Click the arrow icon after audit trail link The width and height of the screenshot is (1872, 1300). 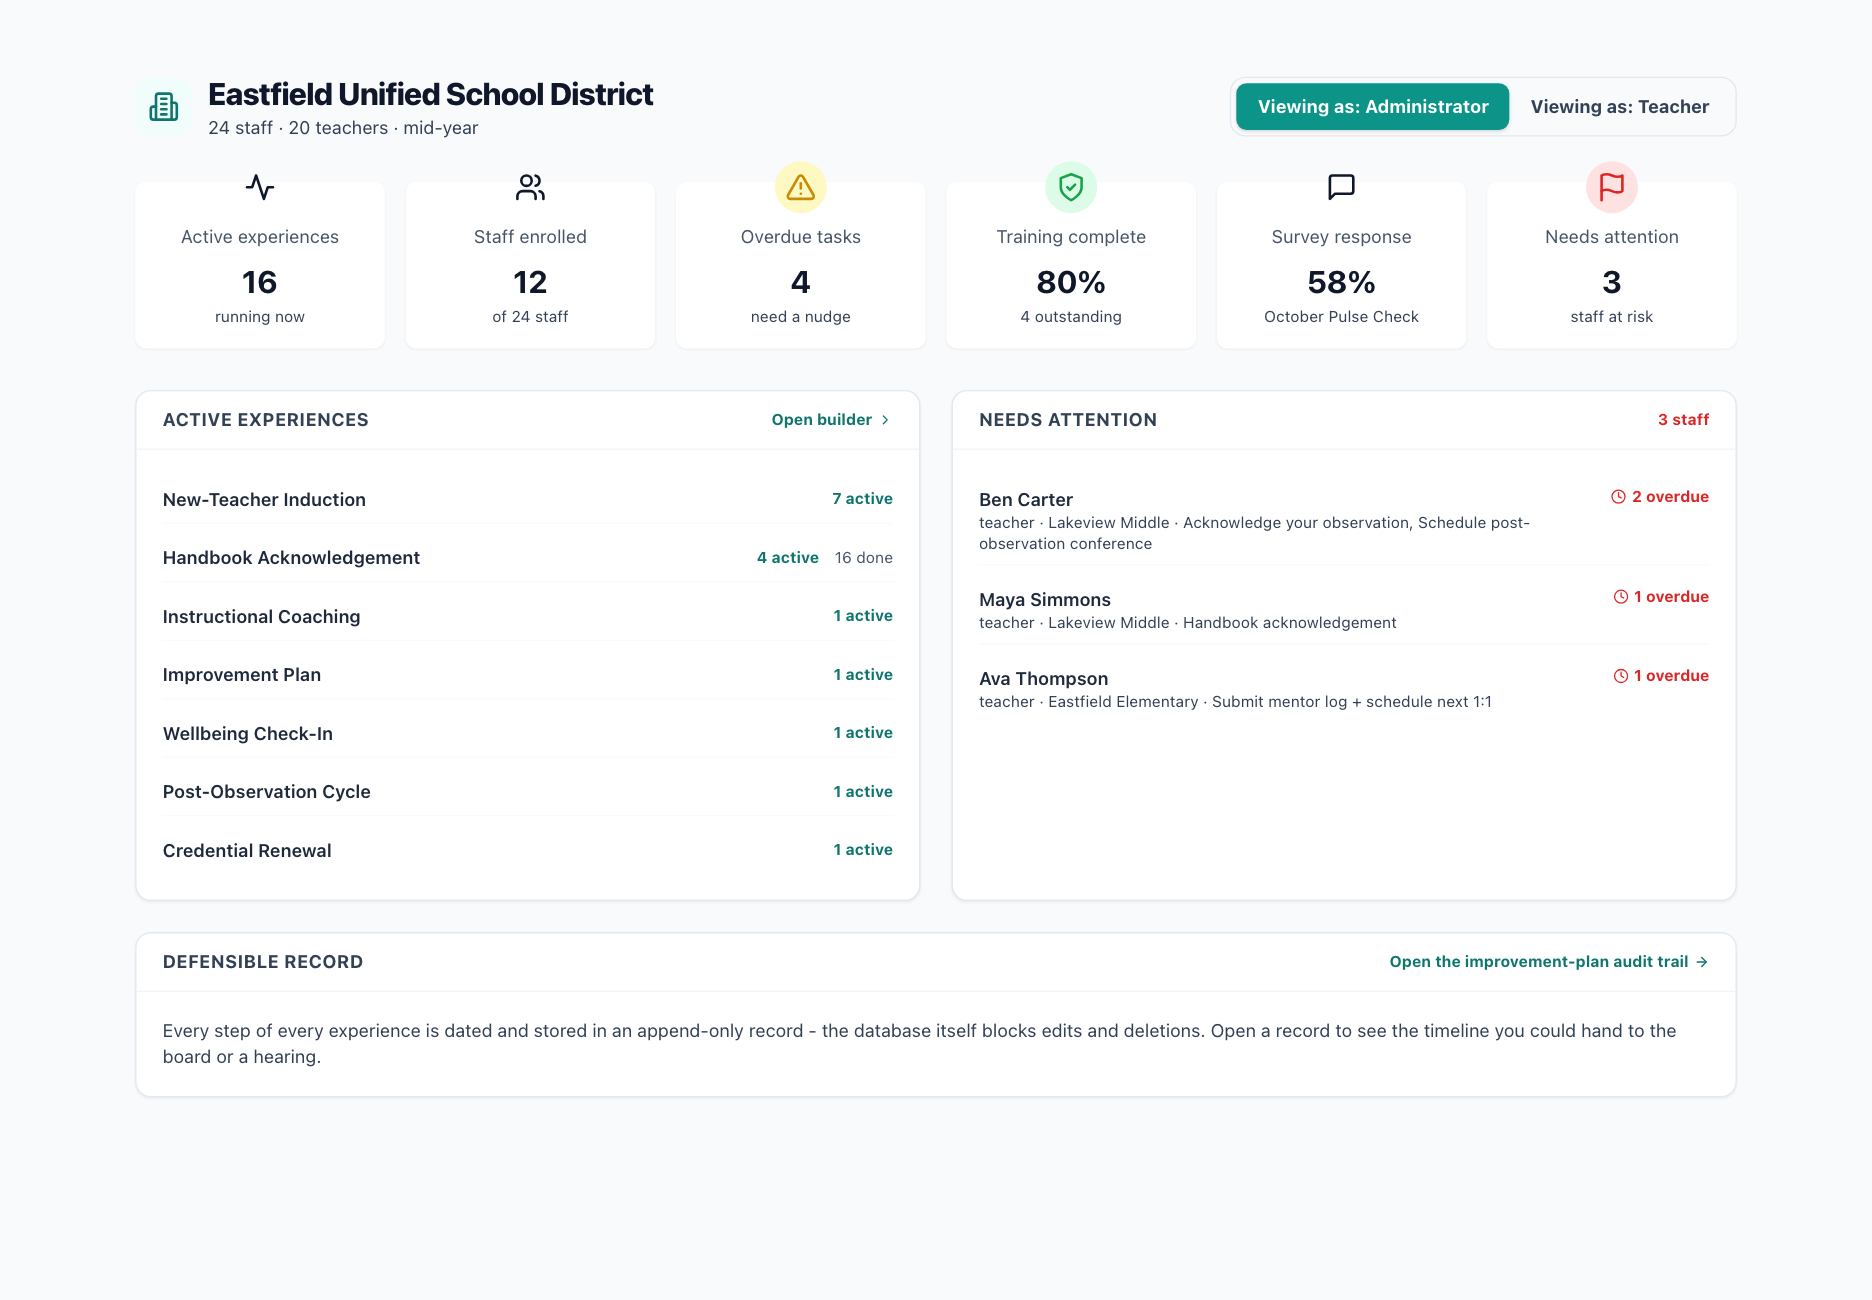coord(1702,962)
